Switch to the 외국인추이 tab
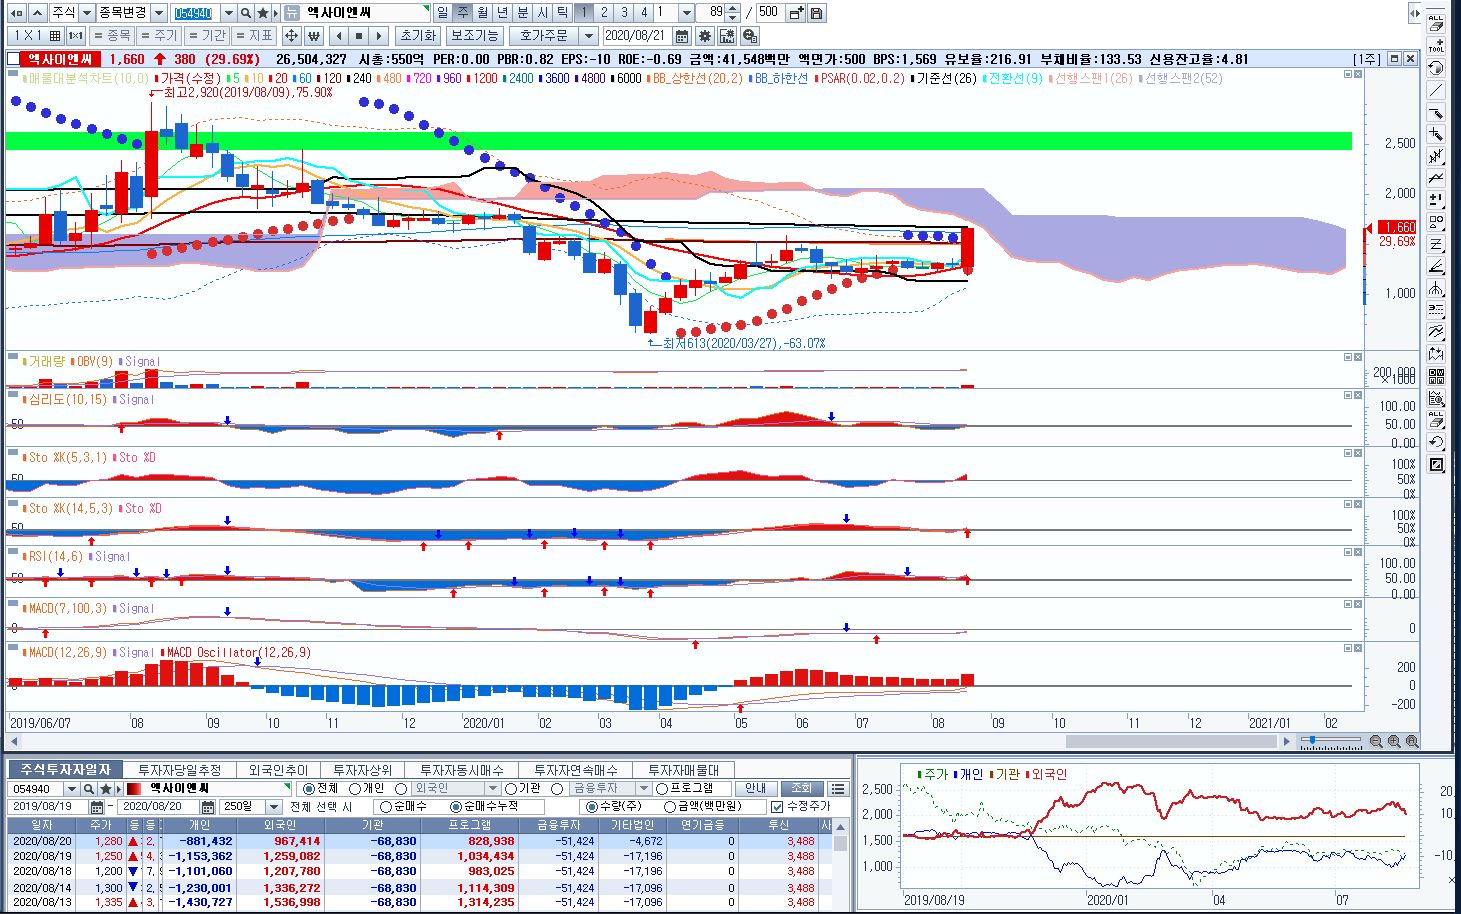Viewport: 1461px width, 914px height. pyautogui.click(x=278, y=770)
